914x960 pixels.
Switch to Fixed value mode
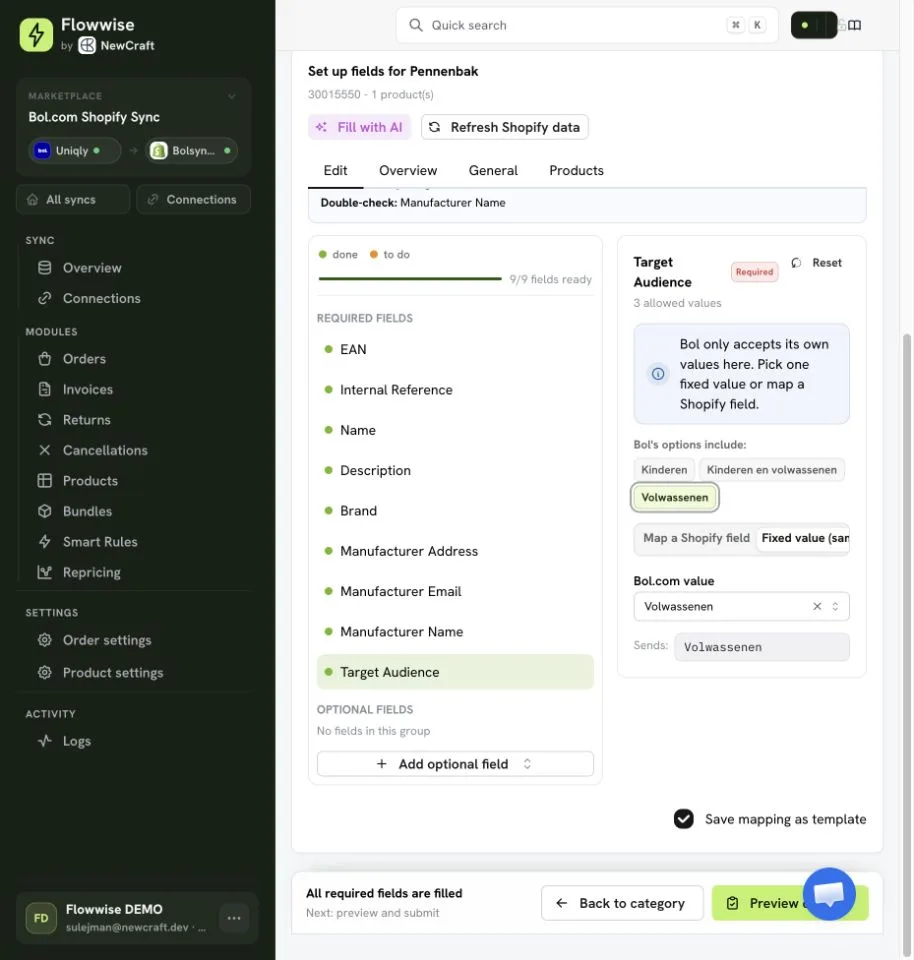click(804, 538)
